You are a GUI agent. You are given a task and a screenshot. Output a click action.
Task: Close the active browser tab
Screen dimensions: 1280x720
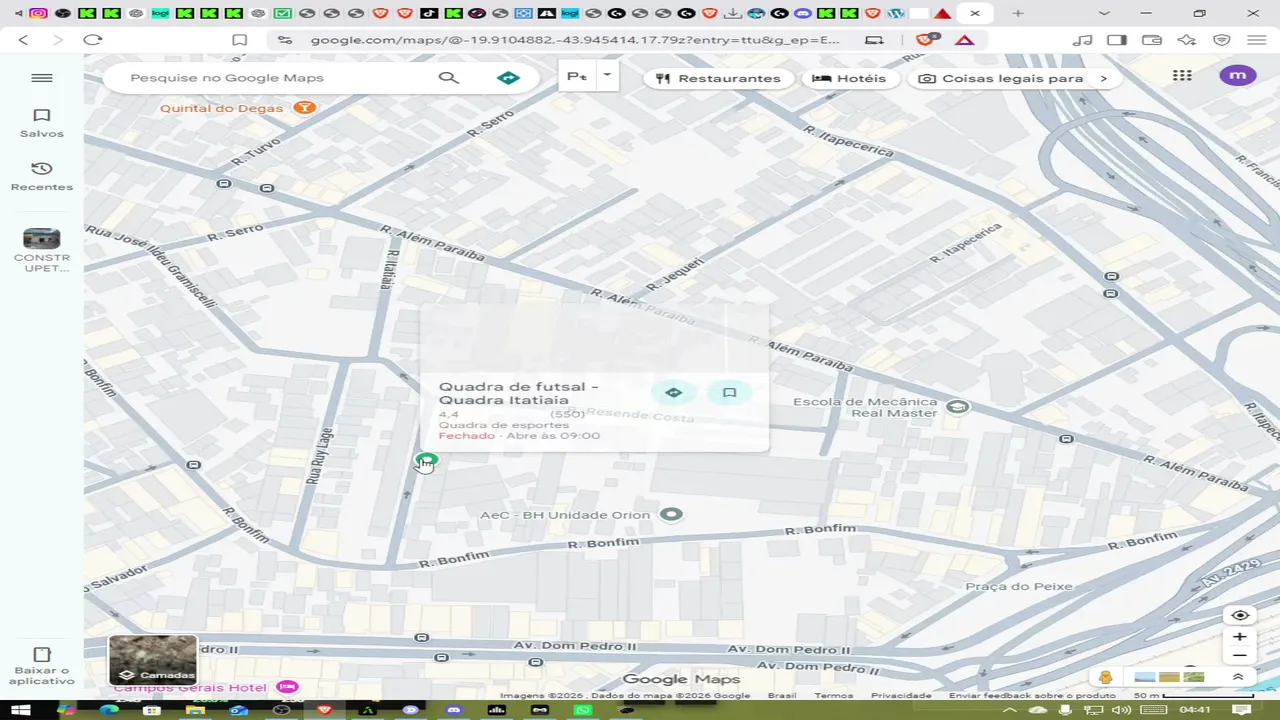[x=975, y=13]
